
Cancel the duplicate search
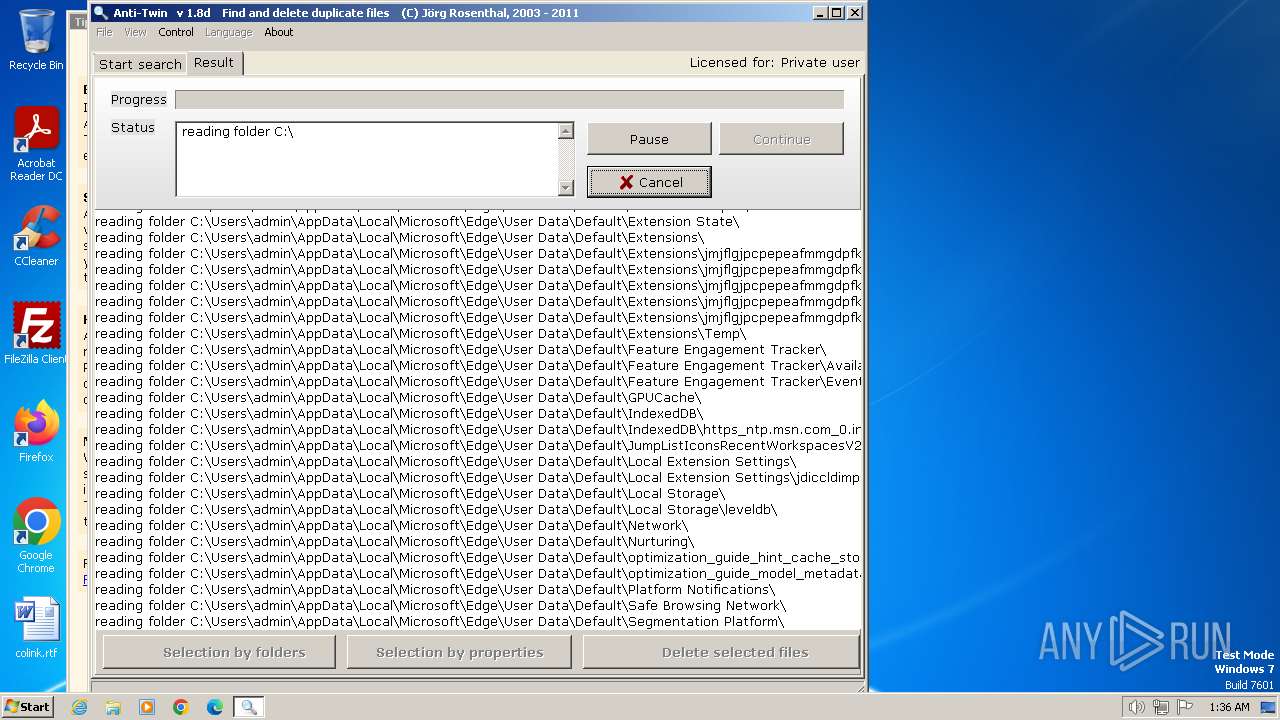point(649,182)
